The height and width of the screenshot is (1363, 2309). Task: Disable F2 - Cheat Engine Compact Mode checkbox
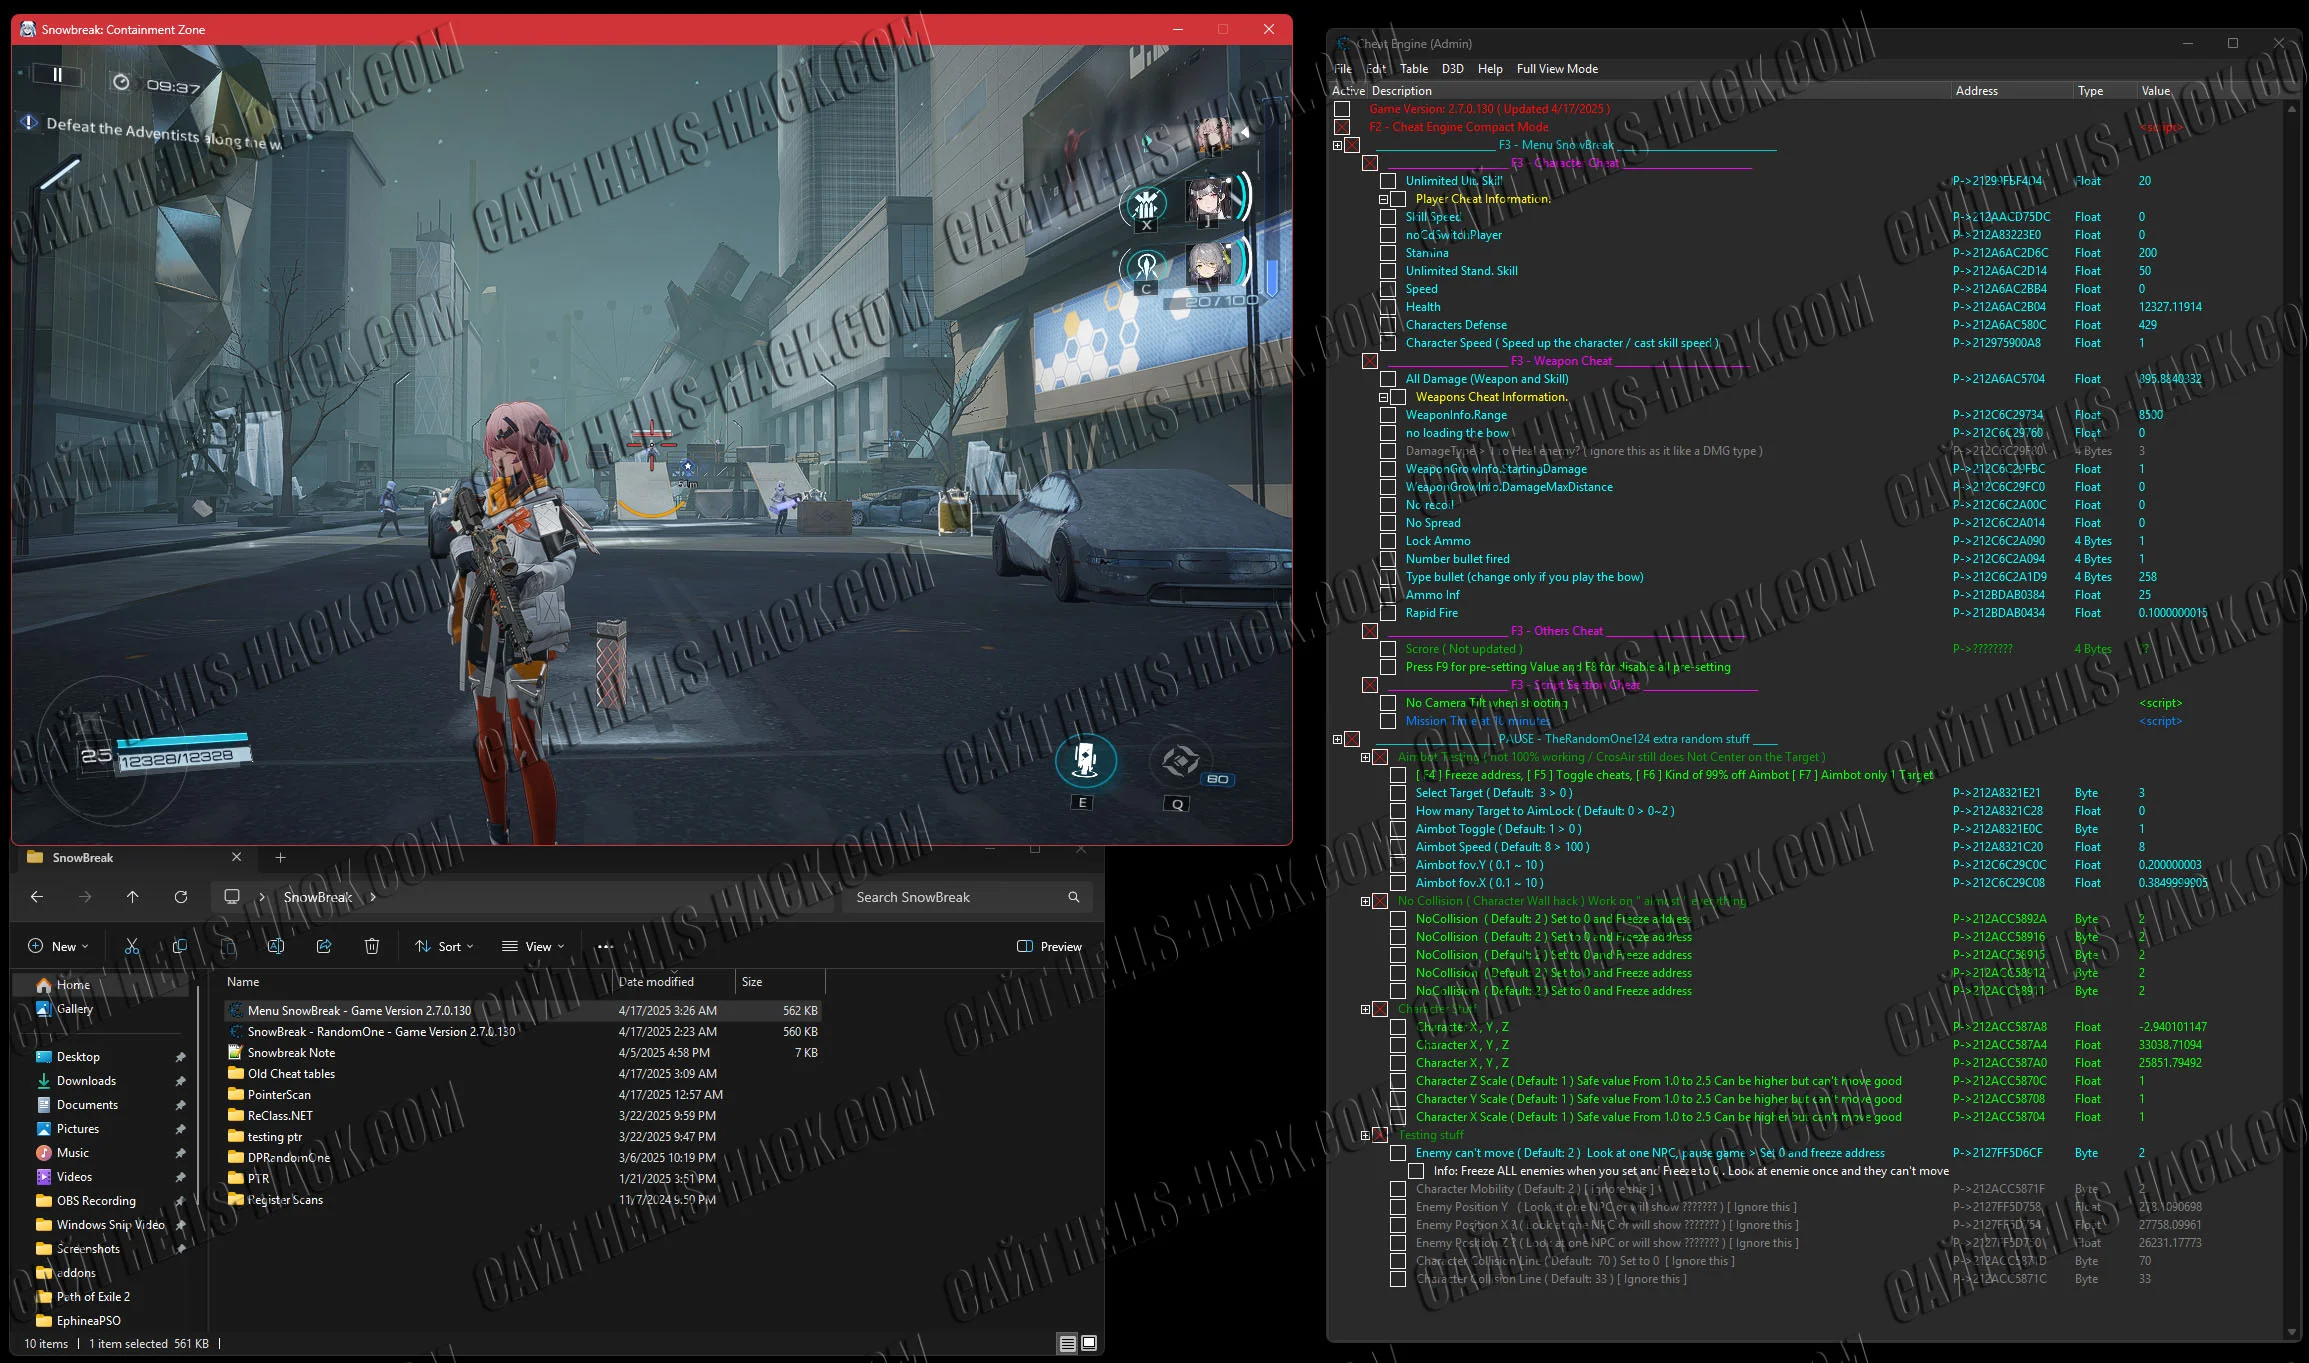pos(1342,127)
